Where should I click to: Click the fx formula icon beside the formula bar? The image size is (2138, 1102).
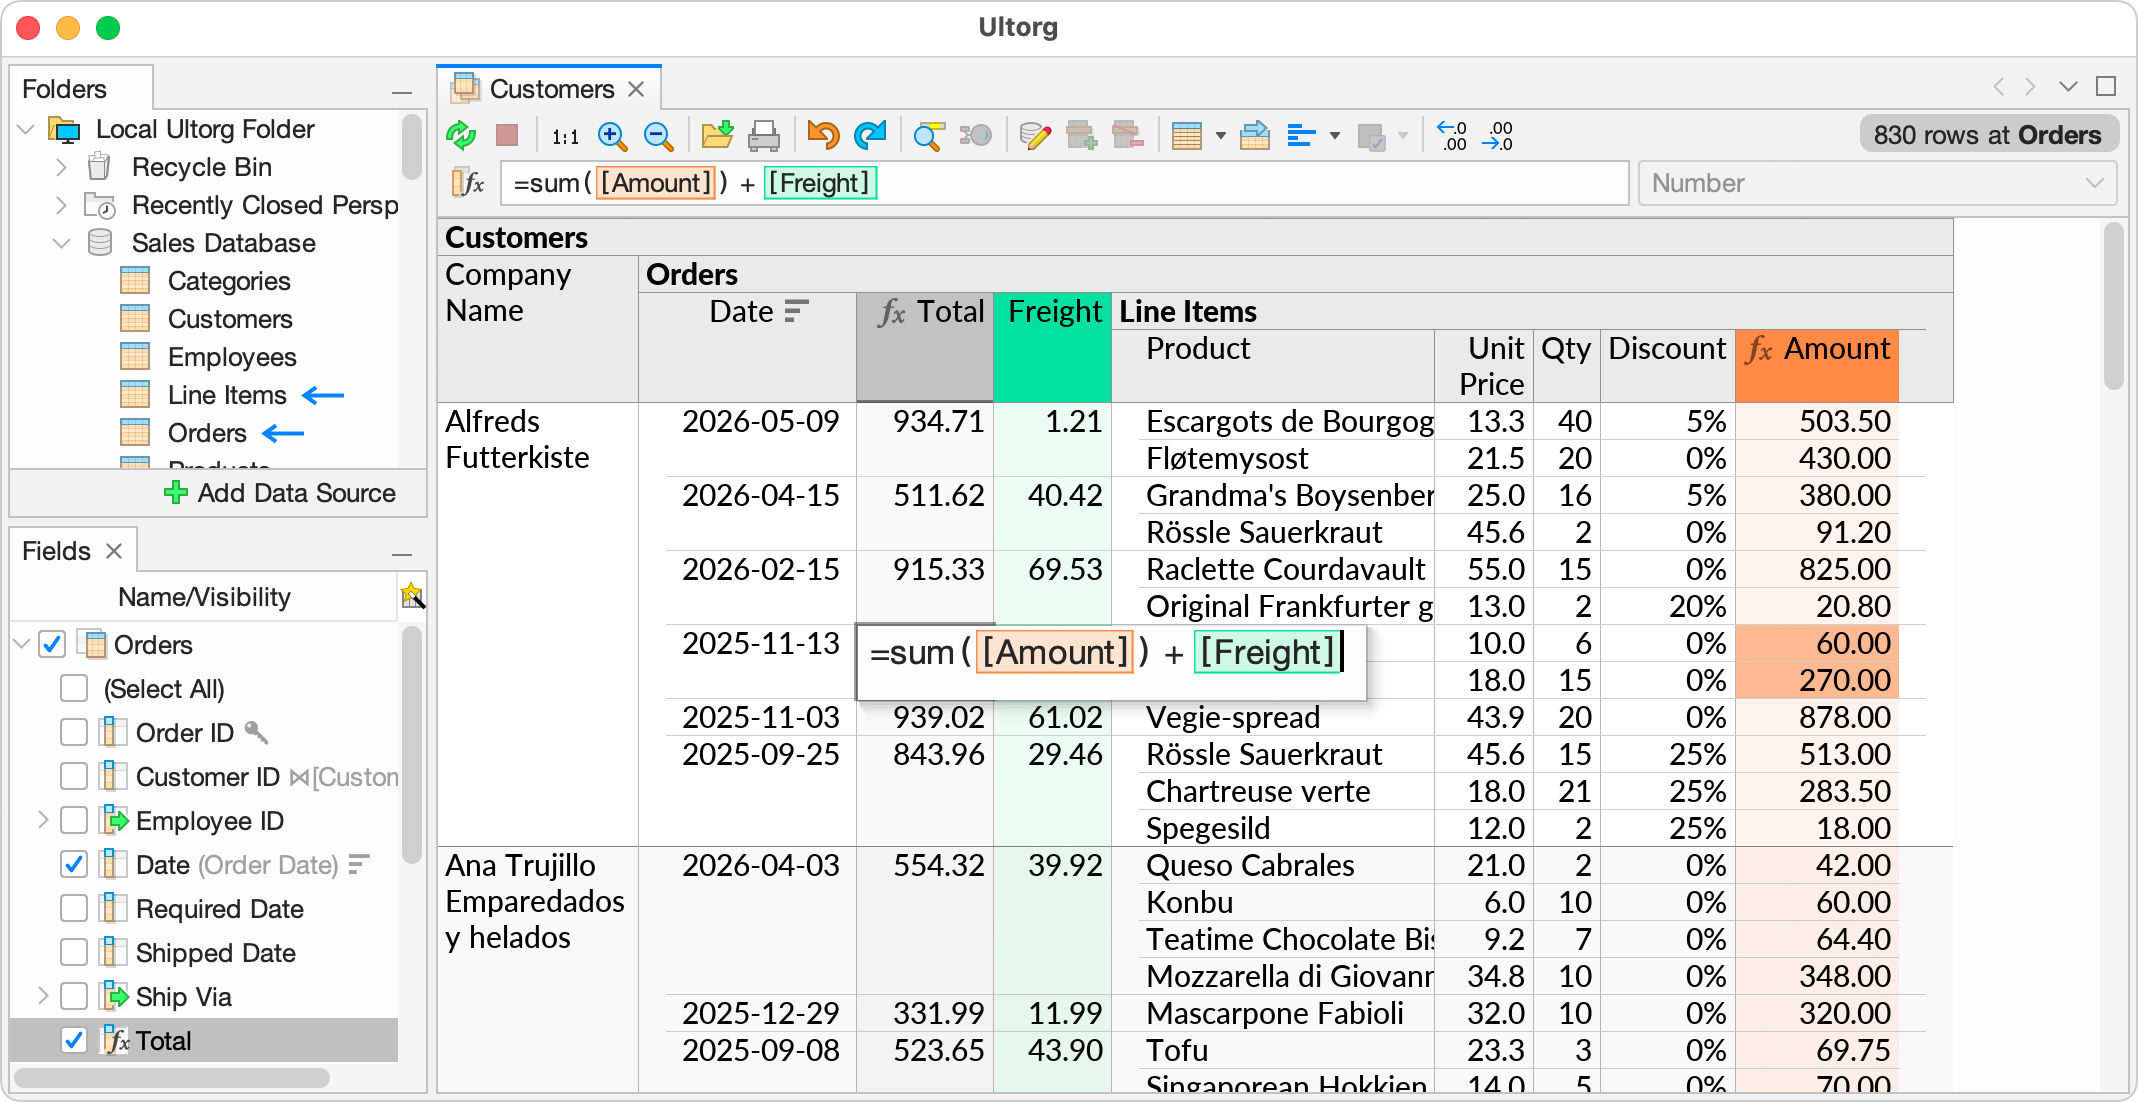click(468, 183)
